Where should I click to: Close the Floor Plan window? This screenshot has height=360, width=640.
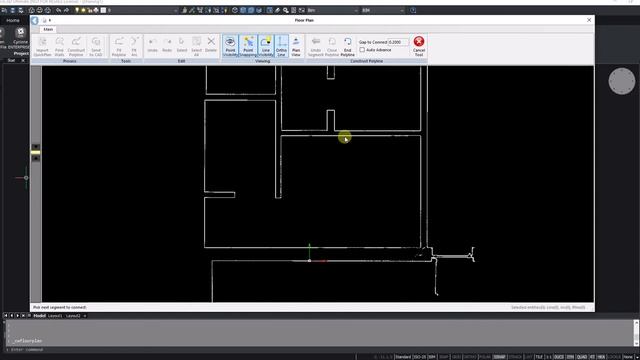589,20
